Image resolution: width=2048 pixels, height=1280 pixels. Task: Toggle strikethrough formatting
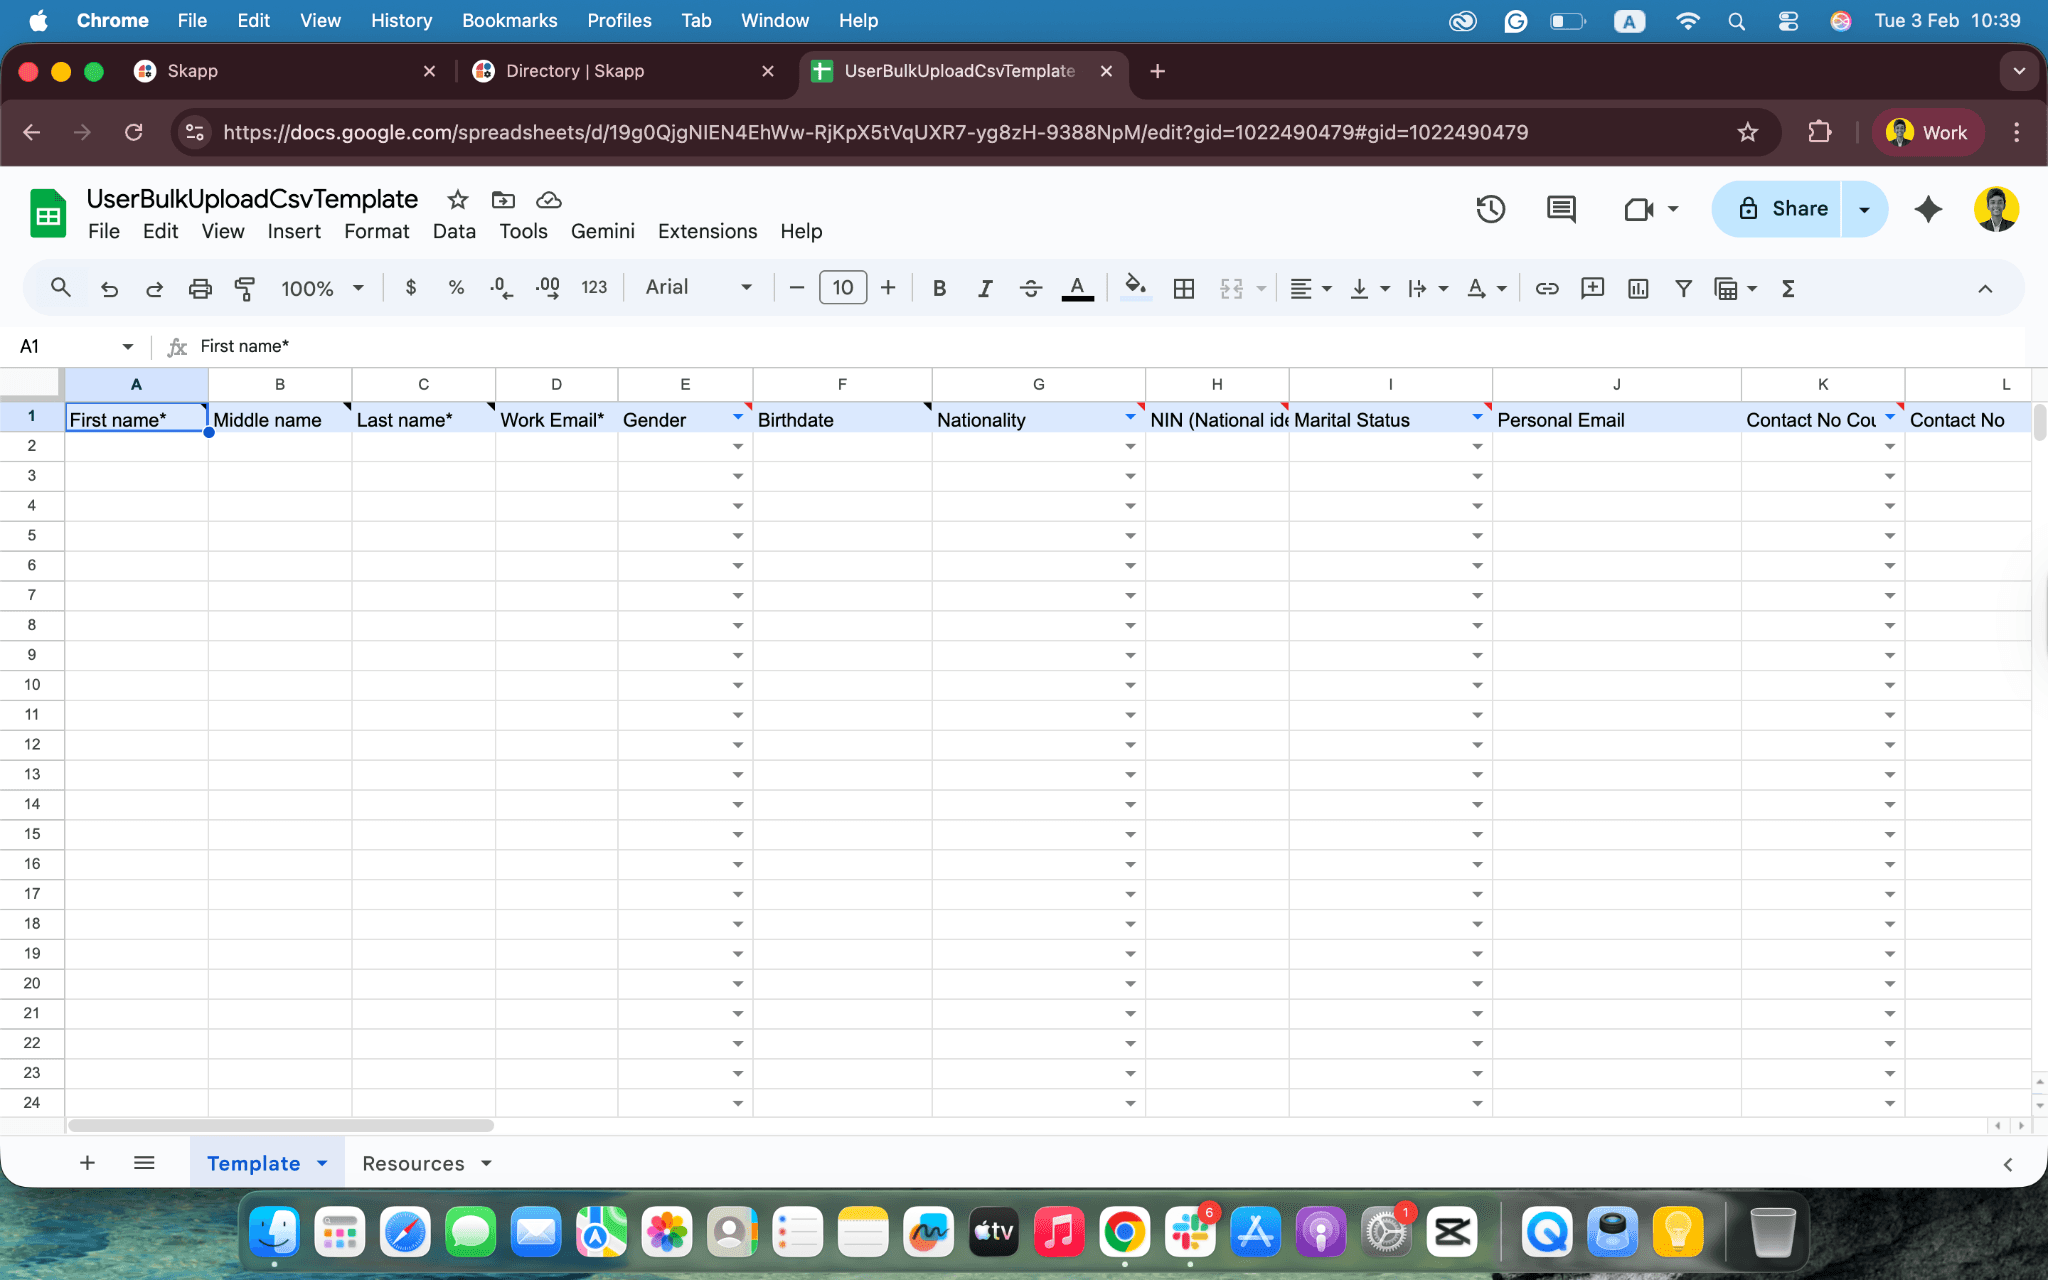(1030, 288)
